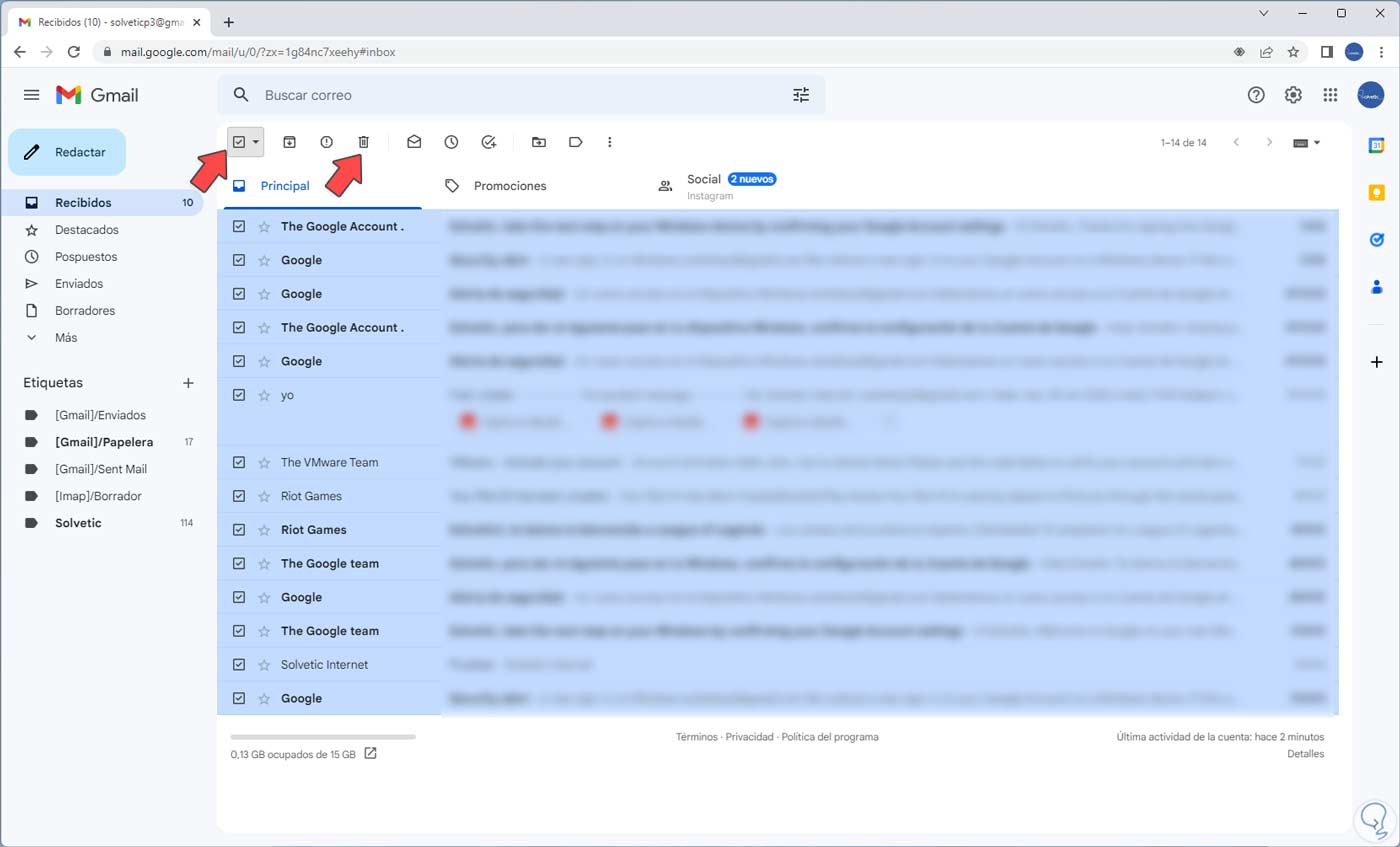1400x847 pixels.
Task: Go to older emails arrow
Action: pos(1269,142)
